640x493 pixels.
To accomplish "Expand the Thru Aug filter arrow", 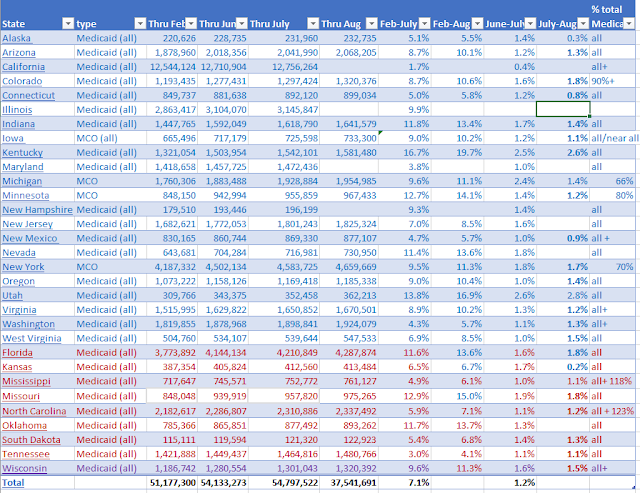I will 371,24.
